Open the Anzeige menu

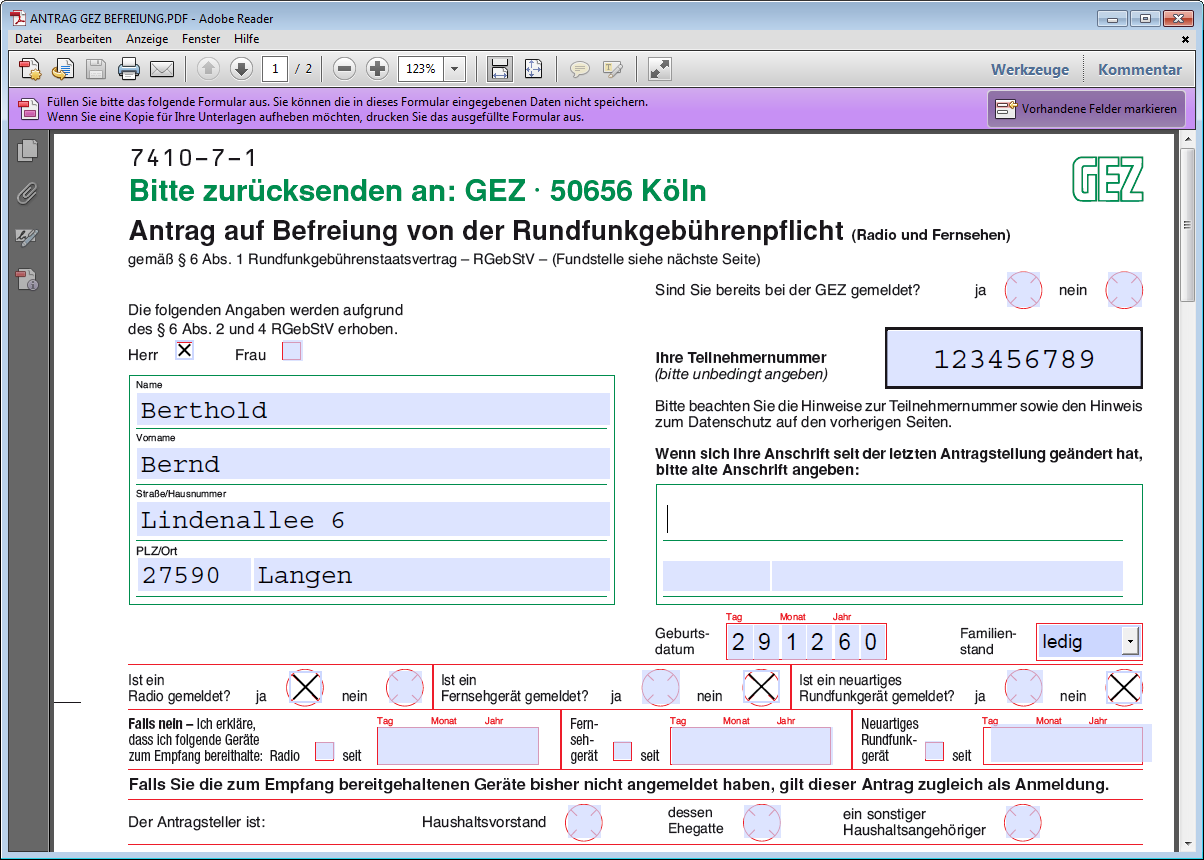[x=147, y=39]
